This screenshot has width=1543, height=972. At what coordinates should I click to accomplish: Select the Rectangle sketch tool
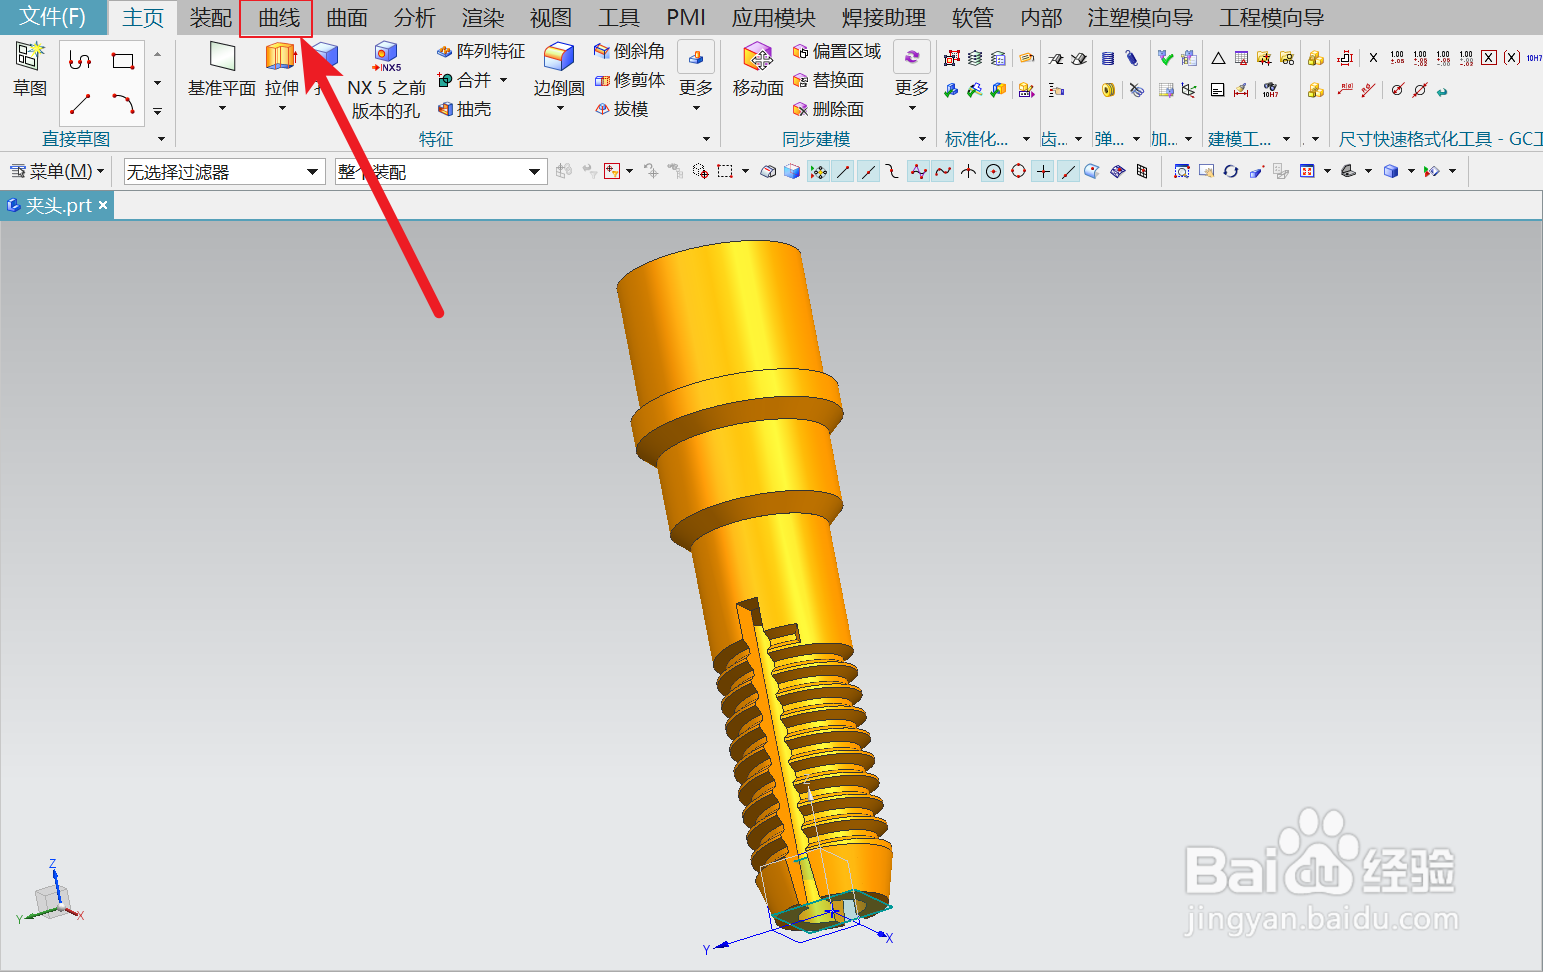tap(123, 61)
